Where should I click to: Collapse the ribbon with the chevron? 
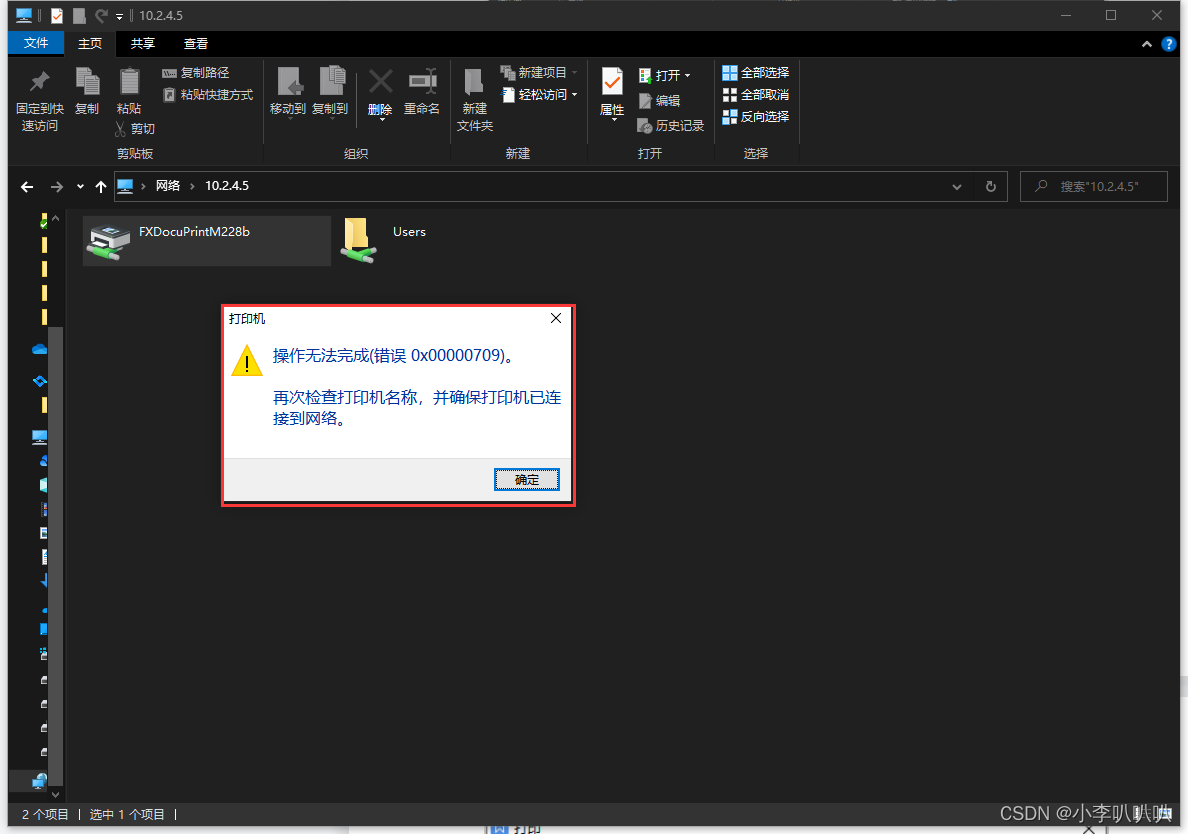[1146, 45]
